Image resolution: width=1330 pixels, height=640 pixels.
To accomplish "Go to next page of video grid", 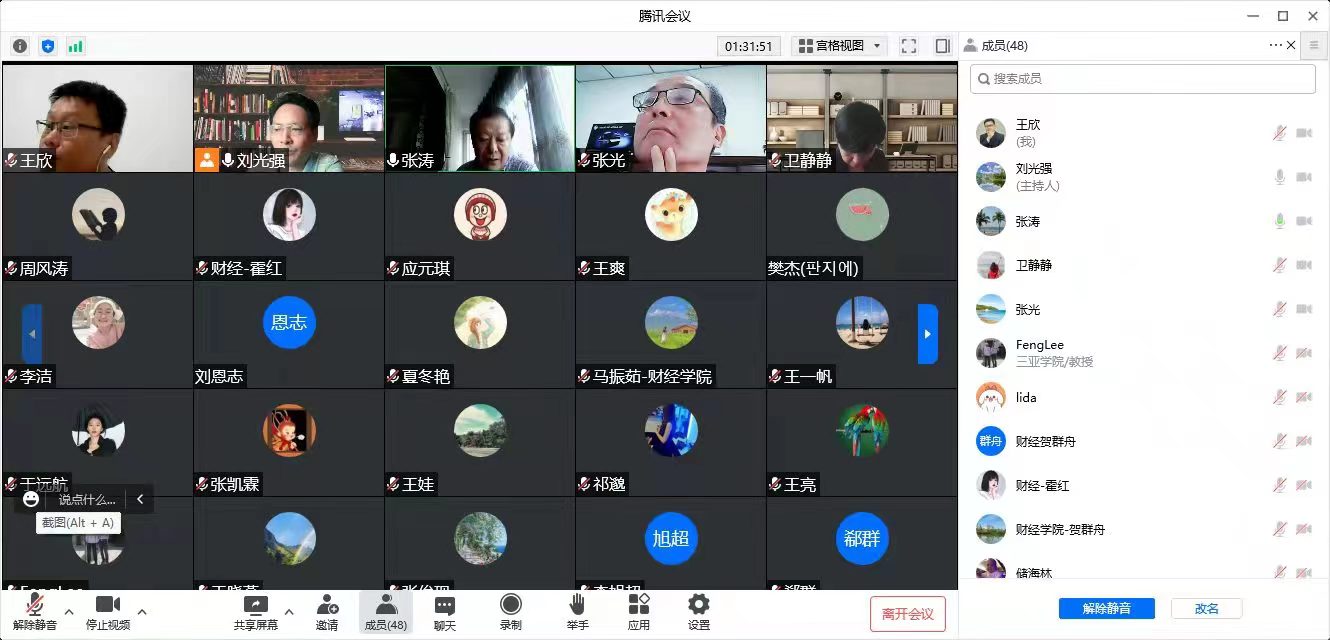I will click(x=927, y=334).
